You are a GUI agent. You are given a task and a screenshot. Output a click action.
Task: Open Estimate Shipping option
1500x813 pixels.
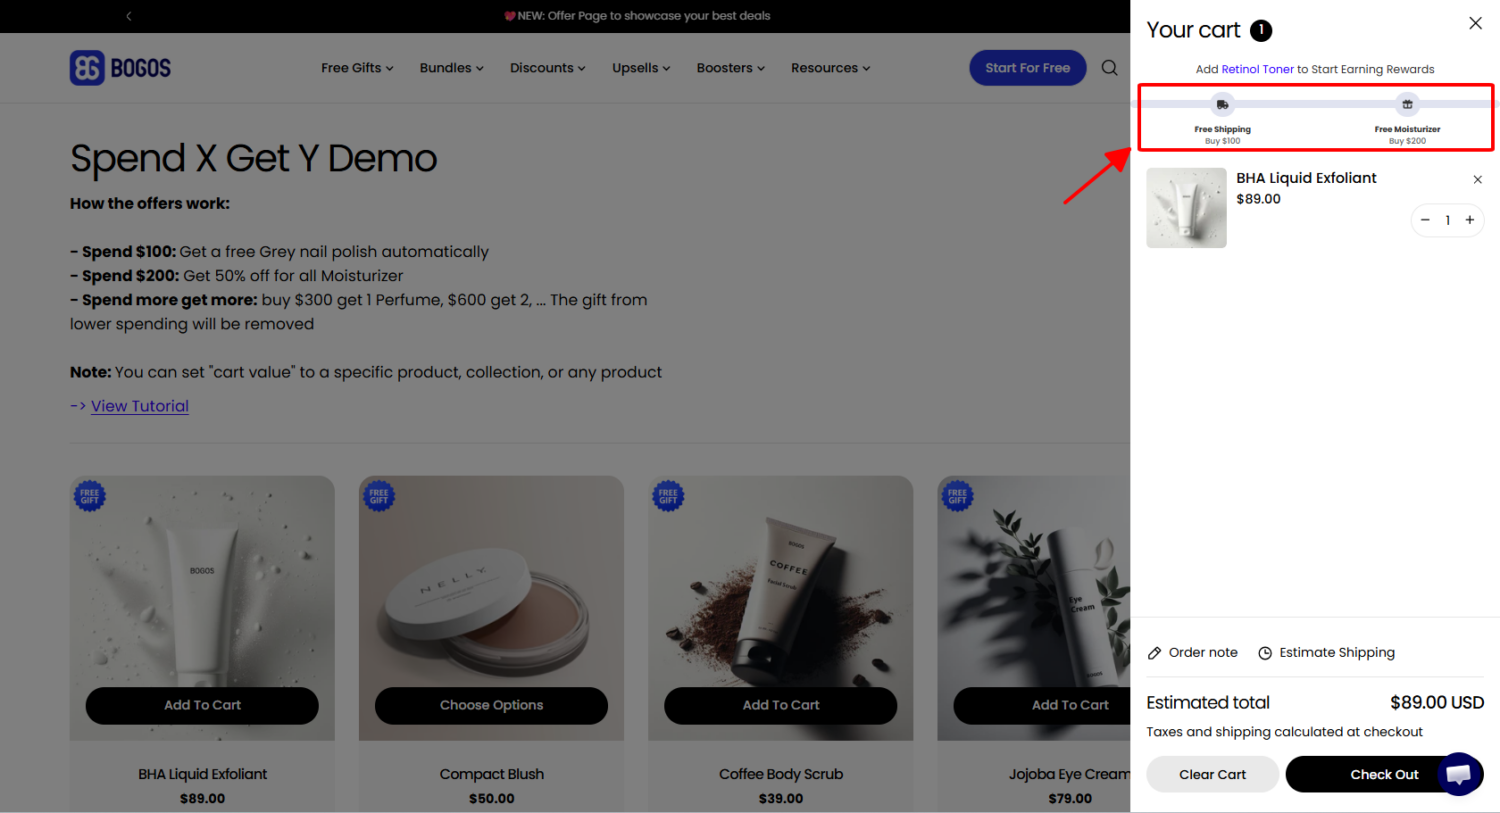click(x=1326, y=653)
